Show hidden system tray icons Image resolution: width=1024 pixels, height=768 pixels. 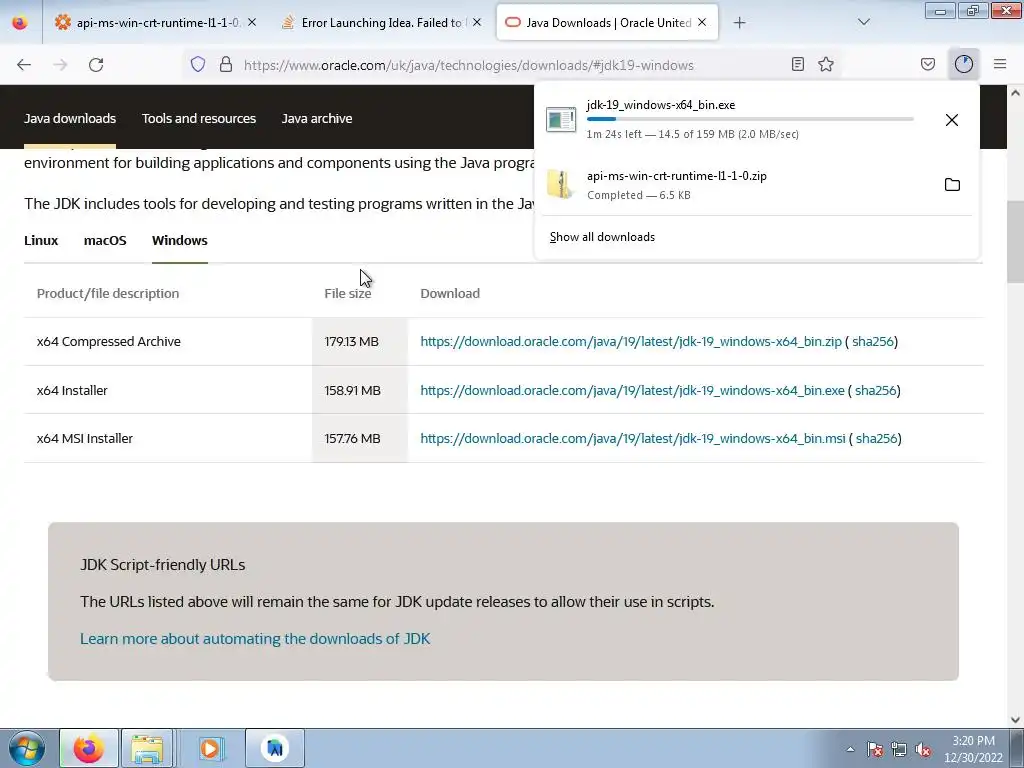tap(850, 749)
